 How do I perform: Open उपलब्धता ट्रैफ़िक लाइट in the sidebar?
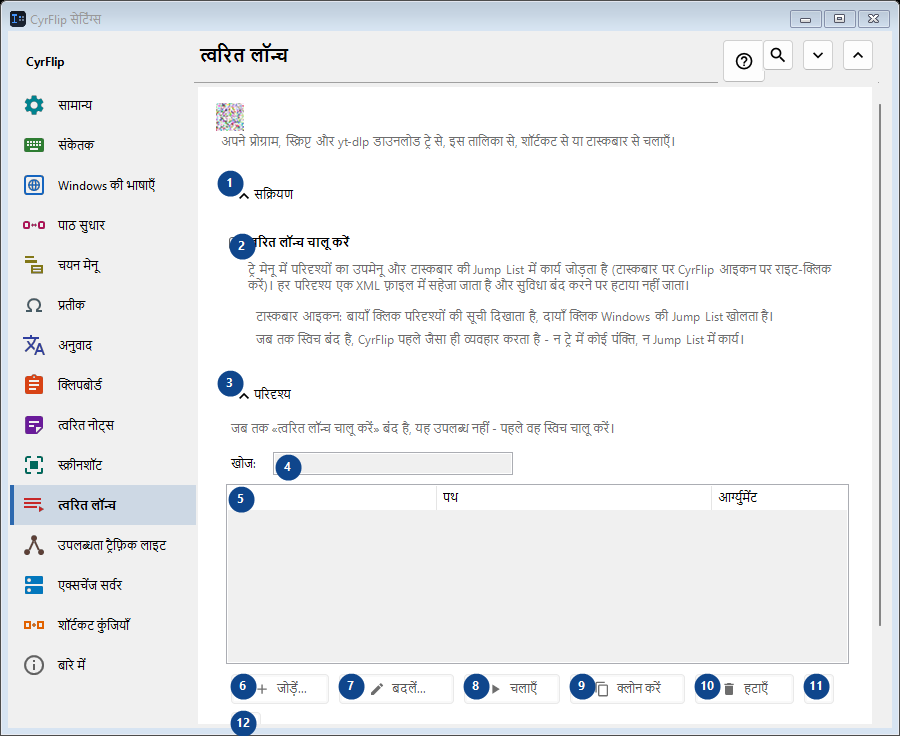pos(103,545)
